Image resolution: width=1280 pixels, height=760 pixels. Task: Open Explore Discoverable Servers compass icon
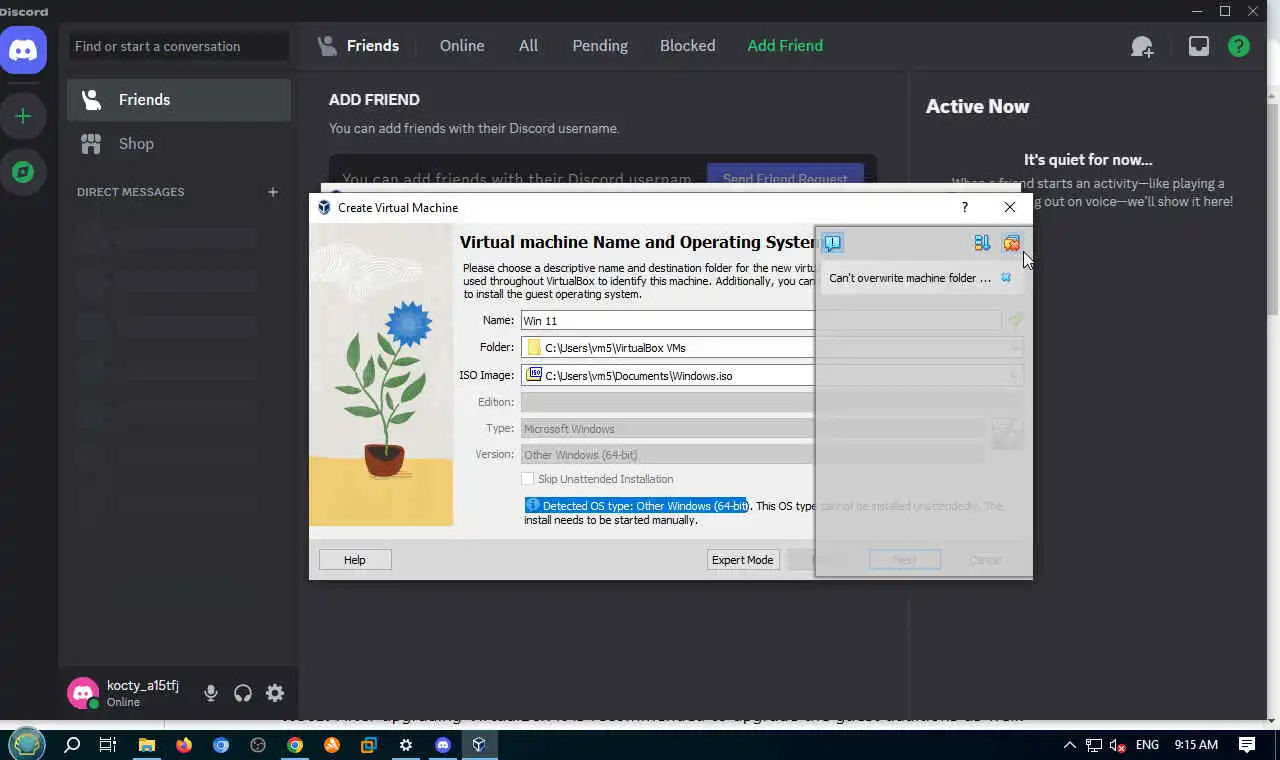(23, 172)
